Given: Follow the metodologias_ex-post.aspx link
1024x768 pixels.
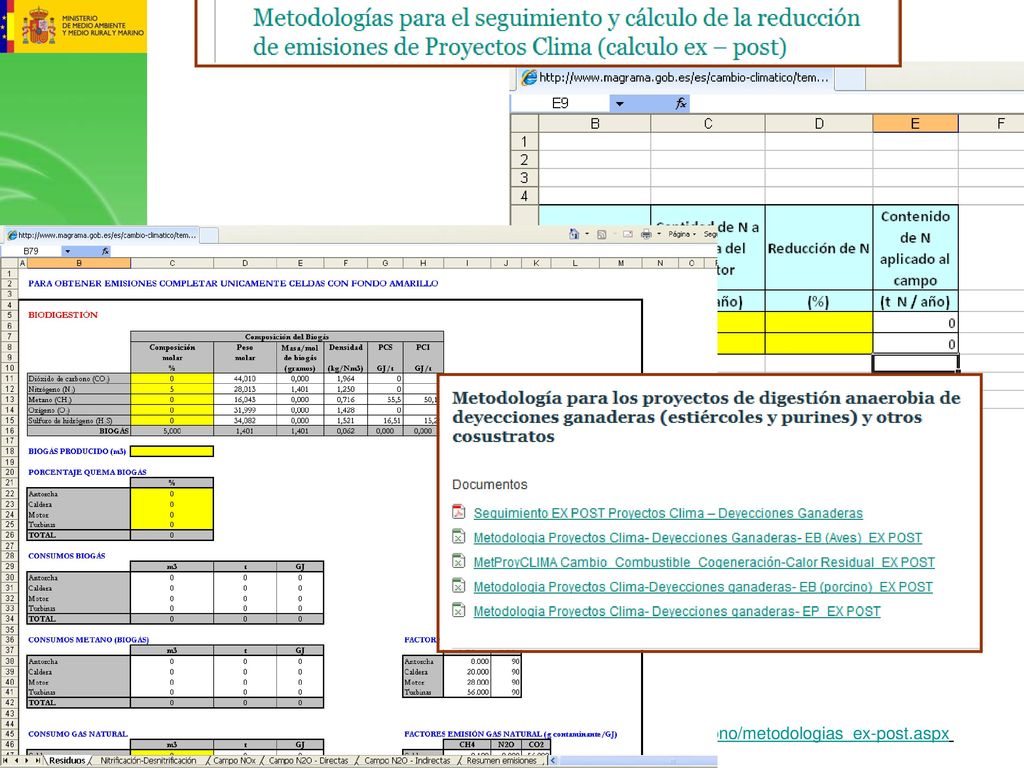Looking at the screenshot, I should (834, 733).
